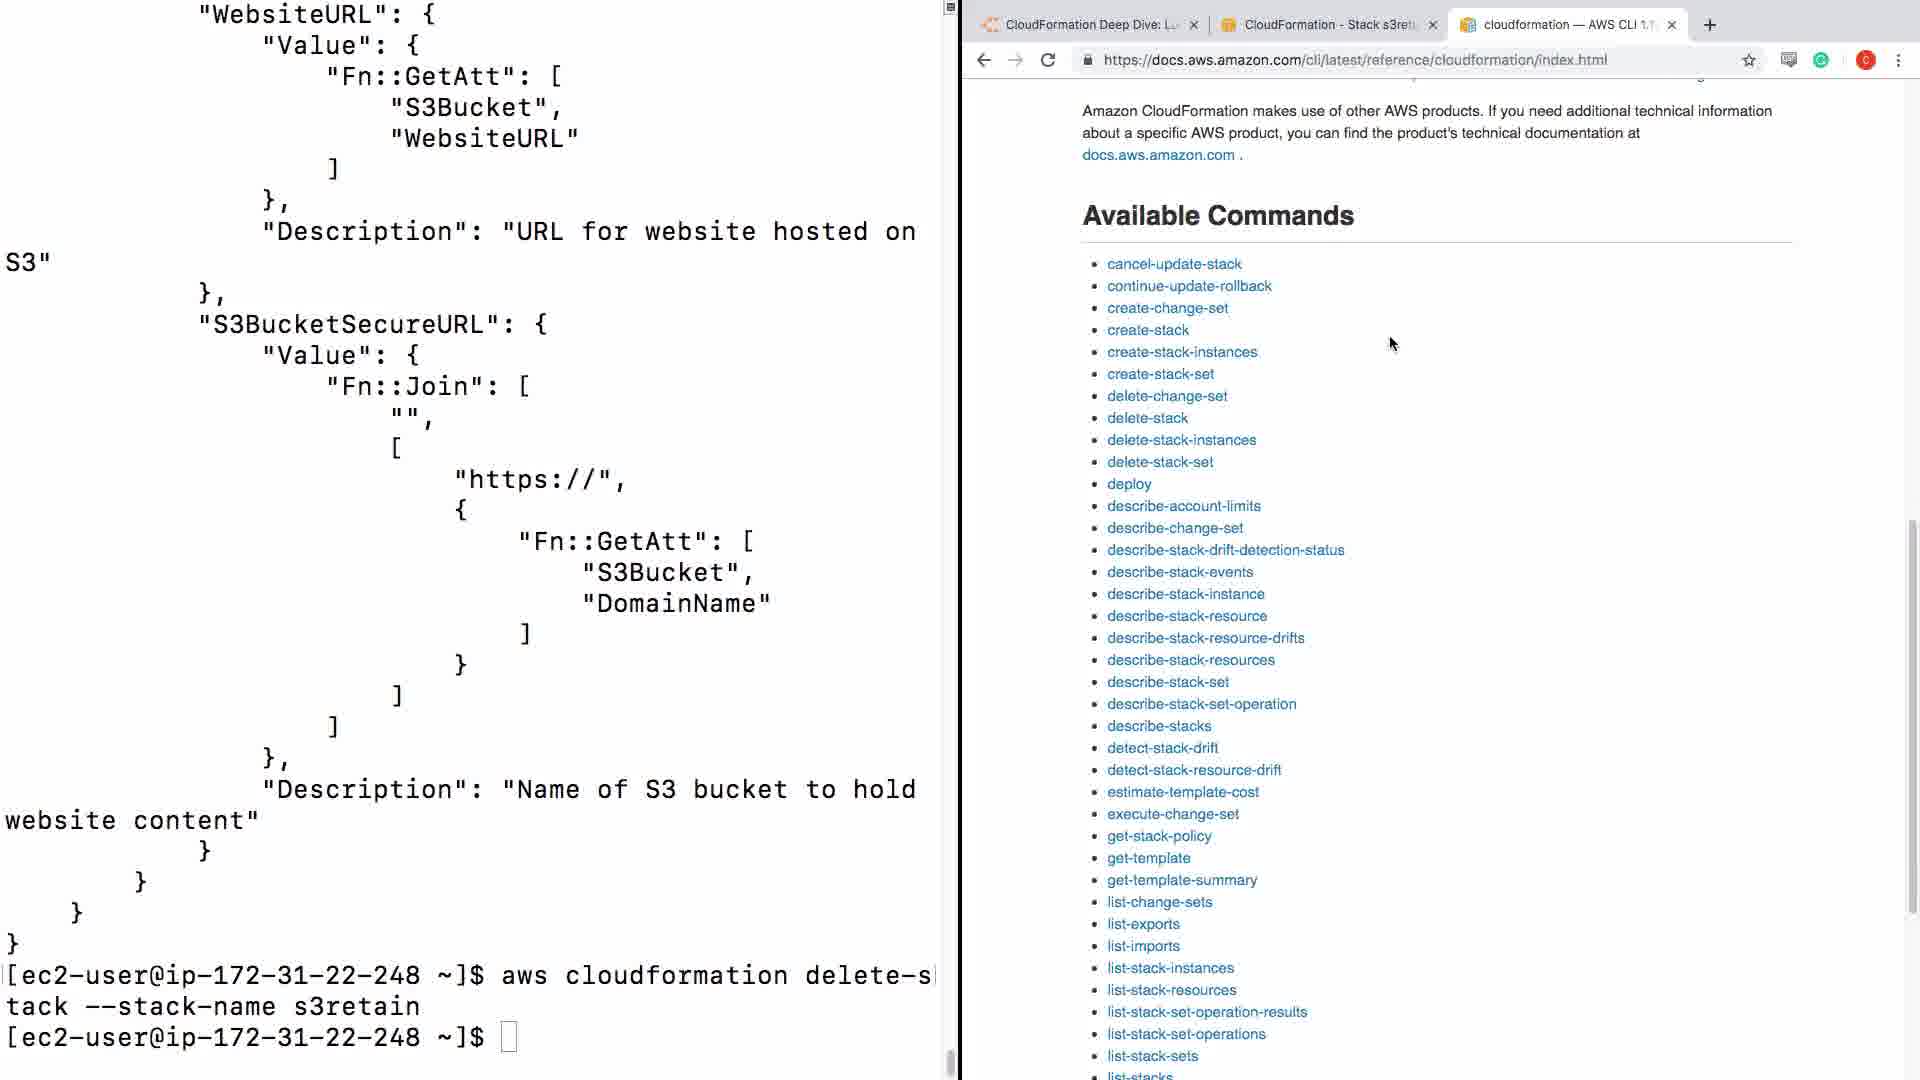This screenshot has width=1920, height=1080.
Task: Click the red profile avatar icon
Action: [x=1865, y=60]
